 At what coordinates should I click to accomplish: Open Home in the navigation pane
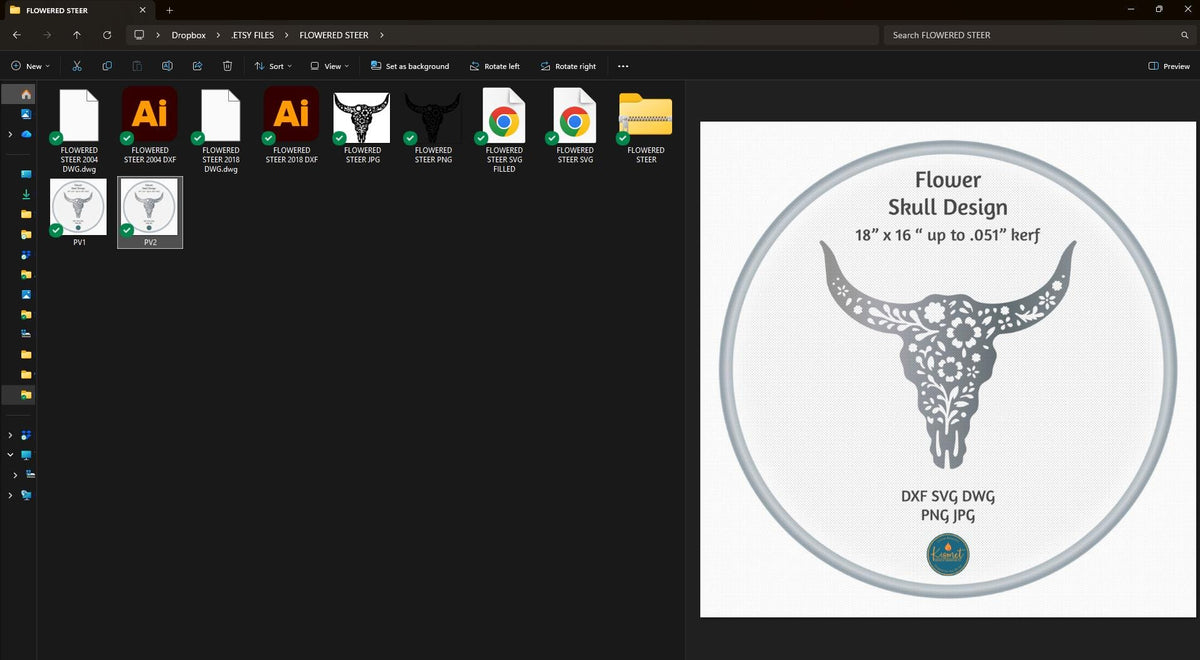pyautogui.click(x=26, y=94)
